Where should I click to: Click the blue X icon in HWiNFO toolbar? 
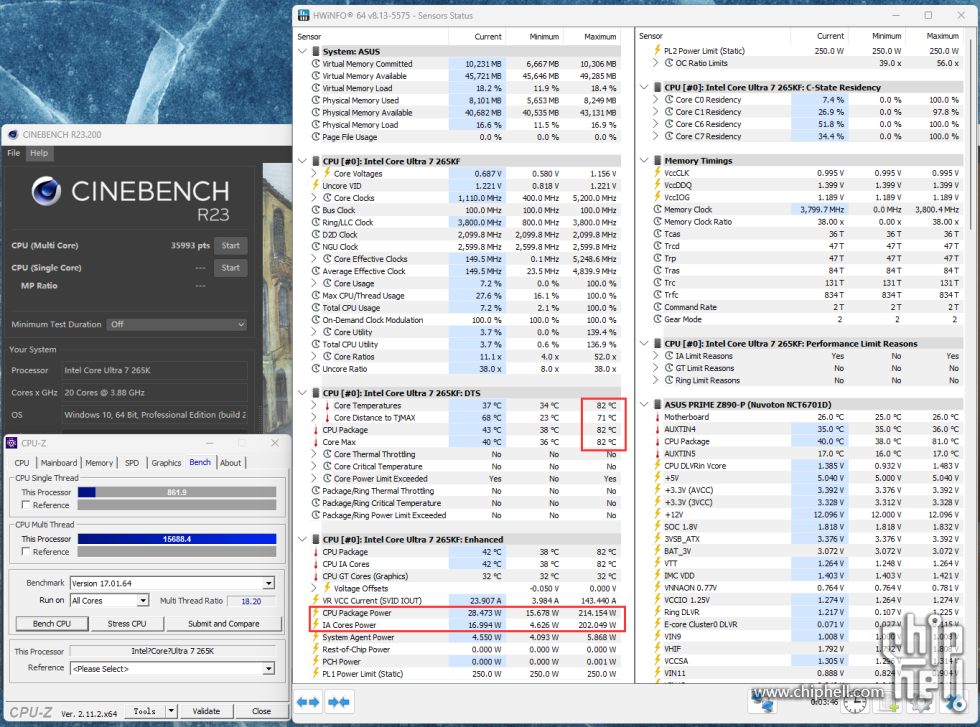coord(955,703)
